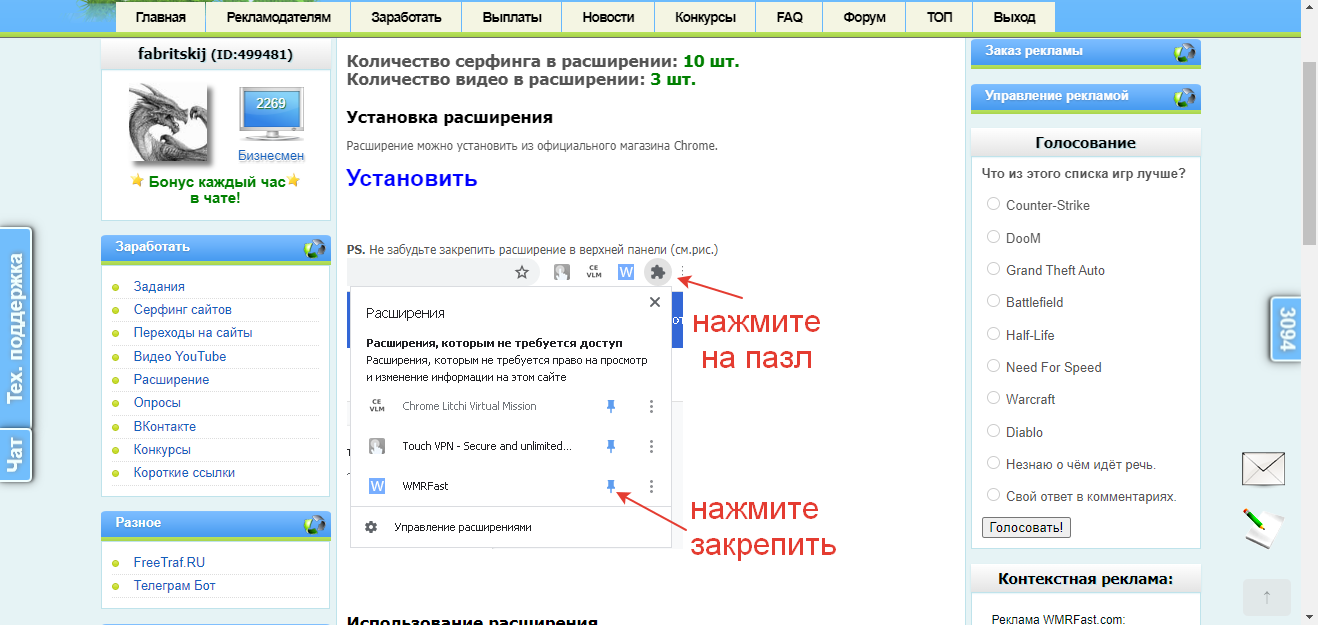Log out via Выход menu item
The width and height of the screenshot is (1318, 625).
1015,17
